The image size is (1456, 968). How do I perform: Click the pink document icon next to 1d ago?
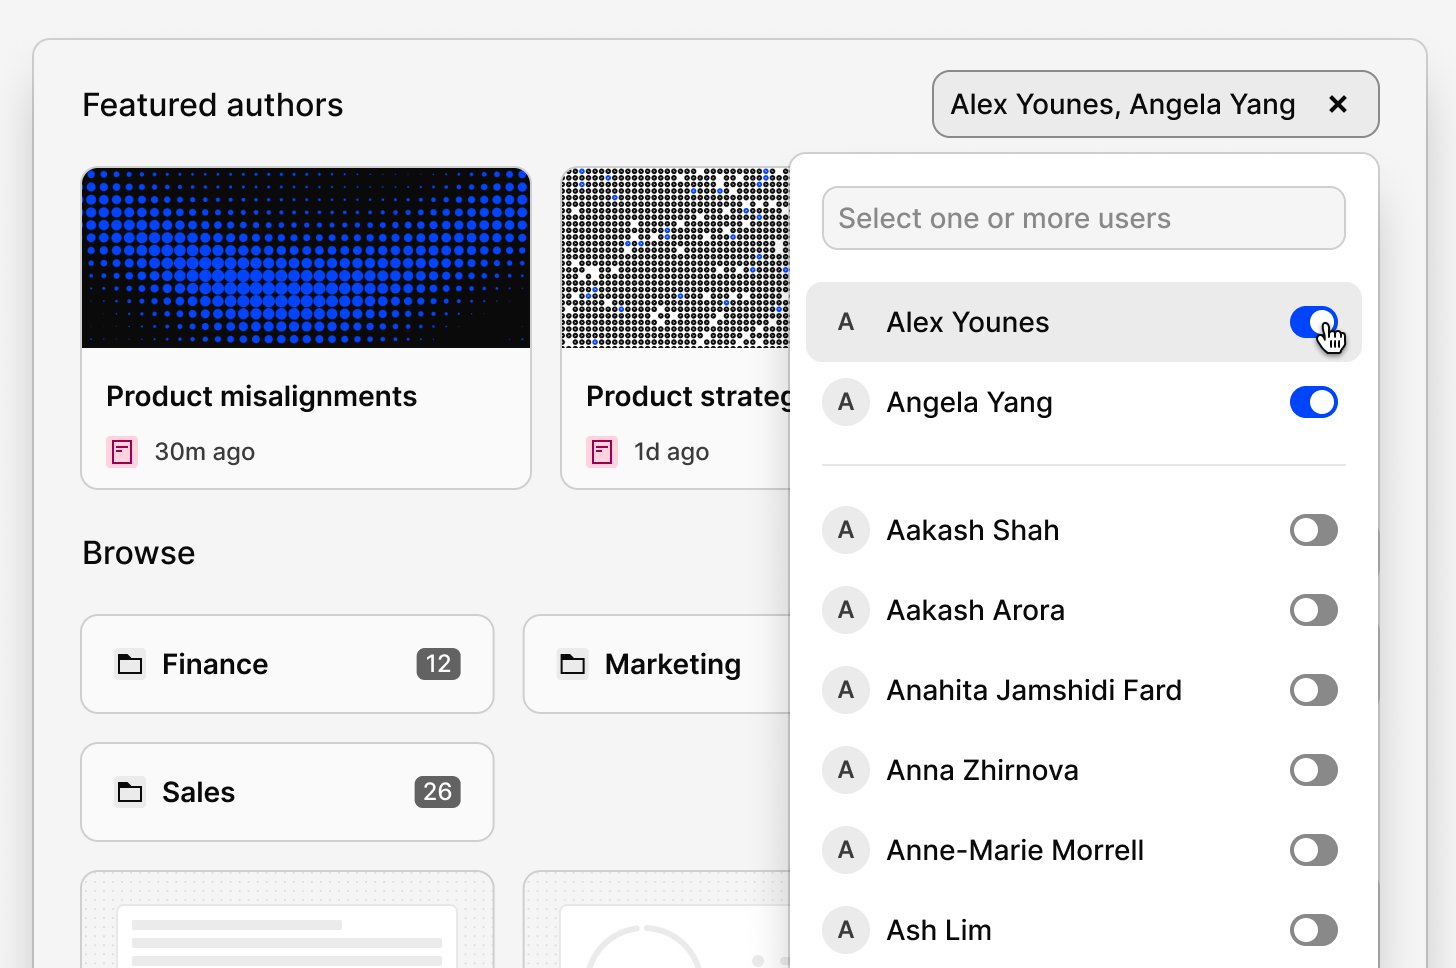point(602,452)
